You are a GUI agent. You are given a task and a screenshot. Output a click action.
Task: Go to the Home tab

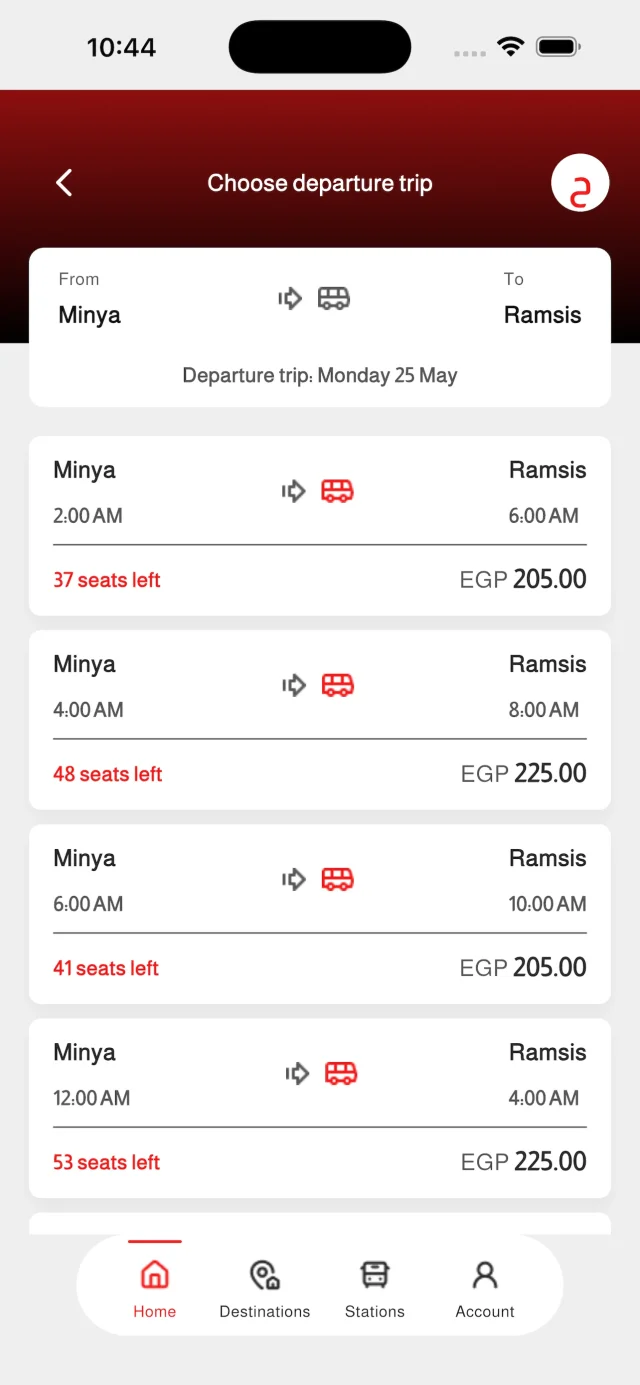pos(155,1286)
